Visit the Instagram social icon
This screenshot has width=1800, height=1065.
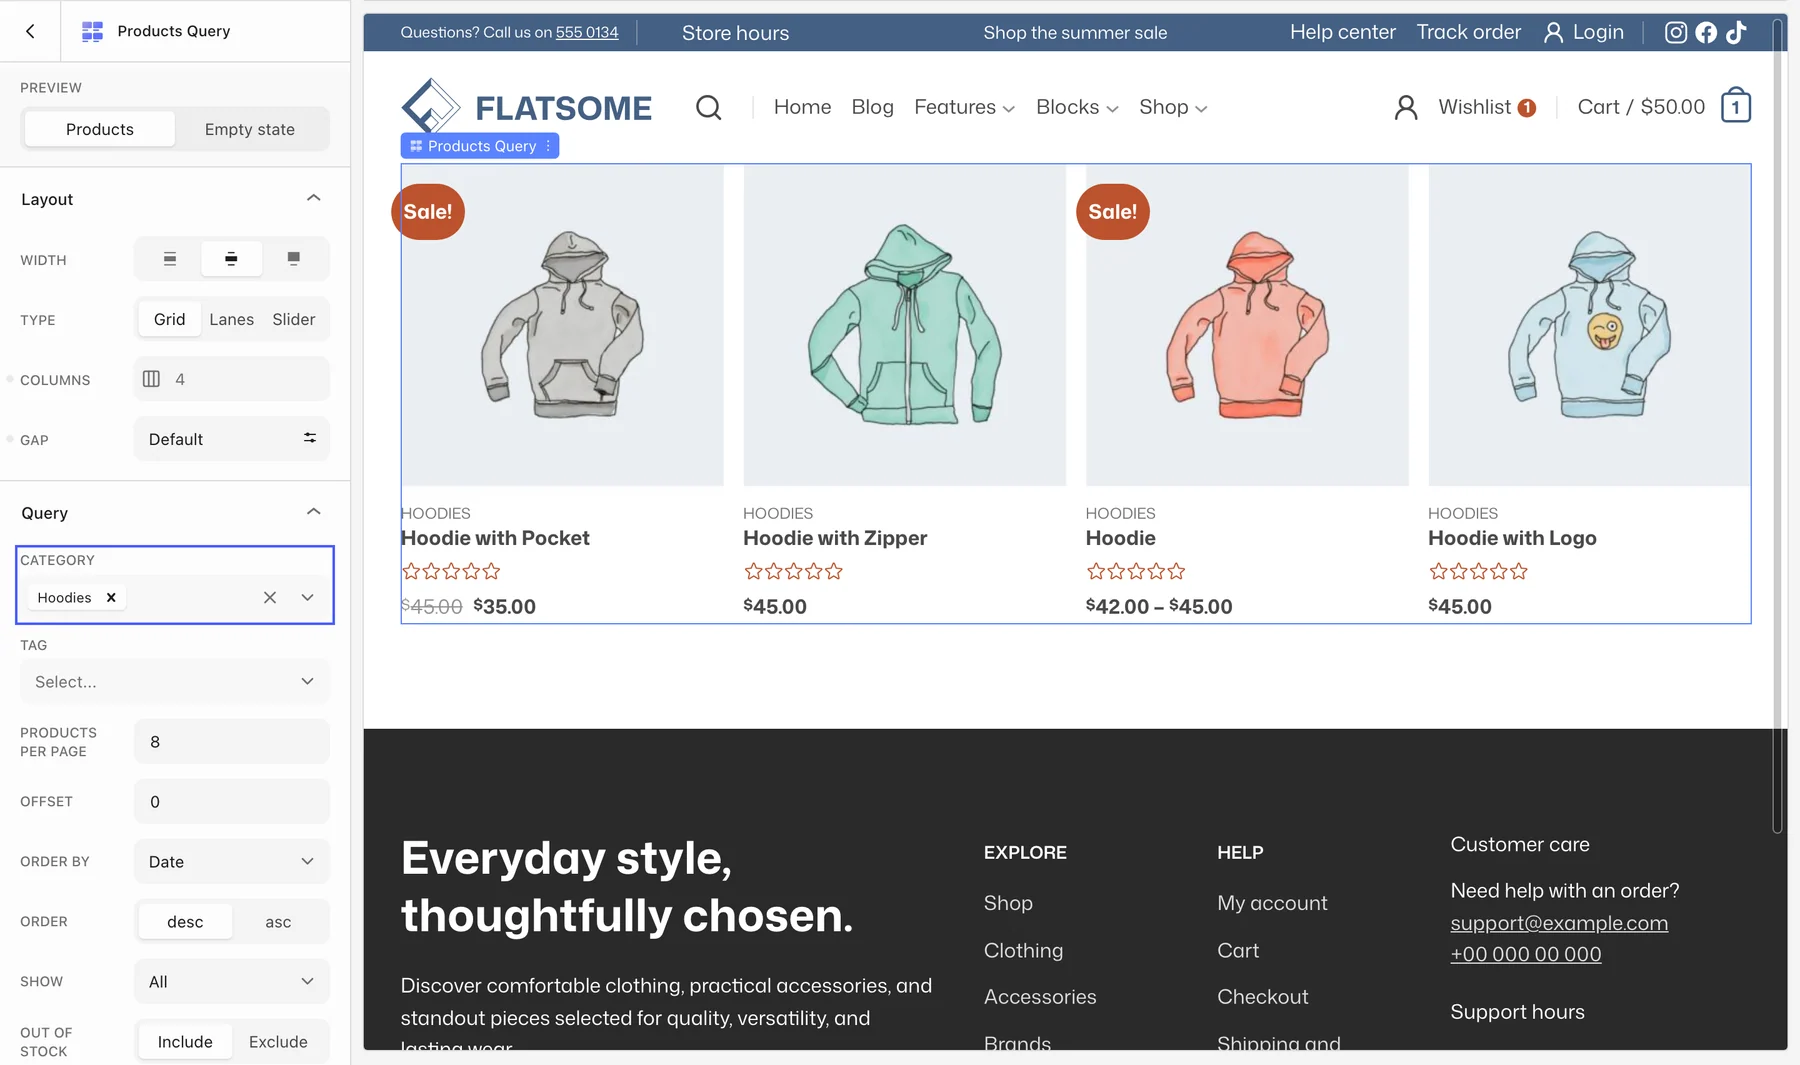[x=1676, y=32]
